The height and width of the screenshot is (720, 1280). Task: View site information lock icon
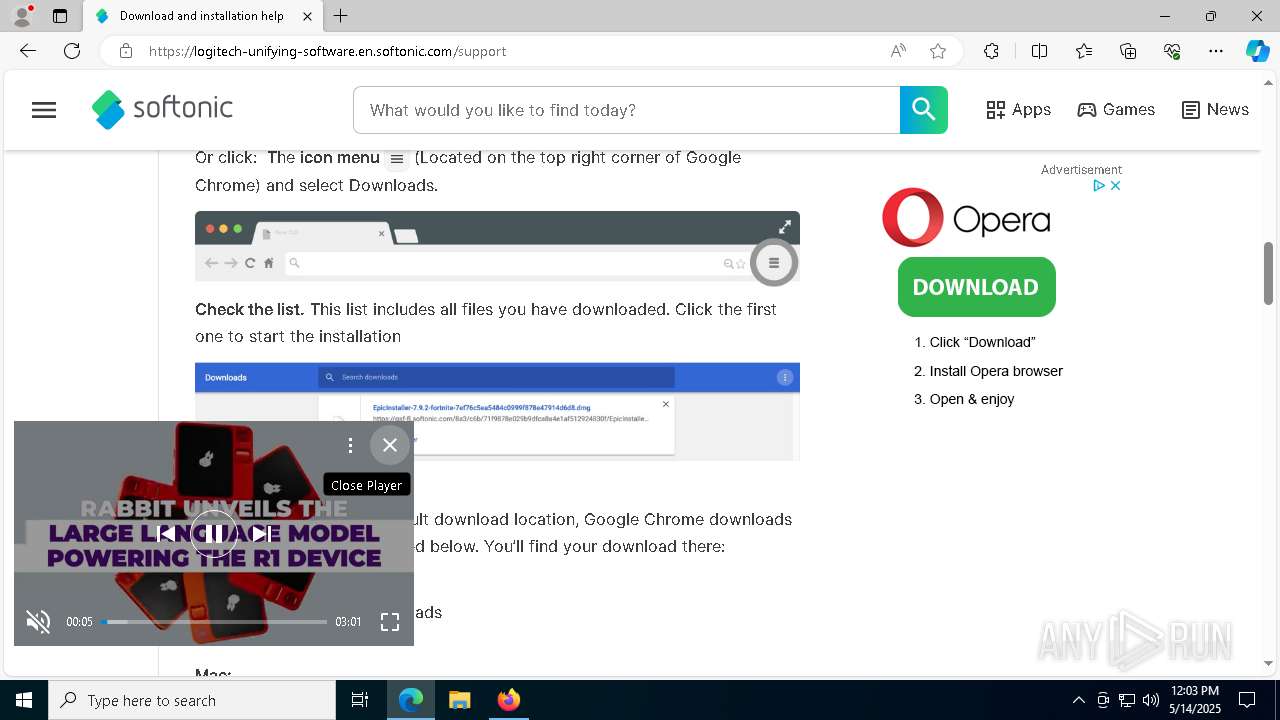point(126,51)
